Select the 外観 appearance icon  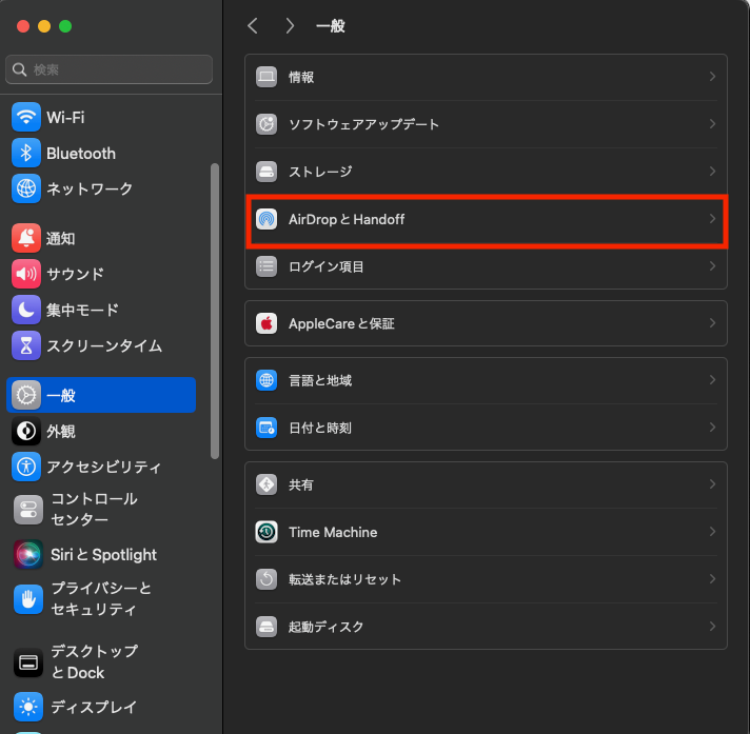26,431
